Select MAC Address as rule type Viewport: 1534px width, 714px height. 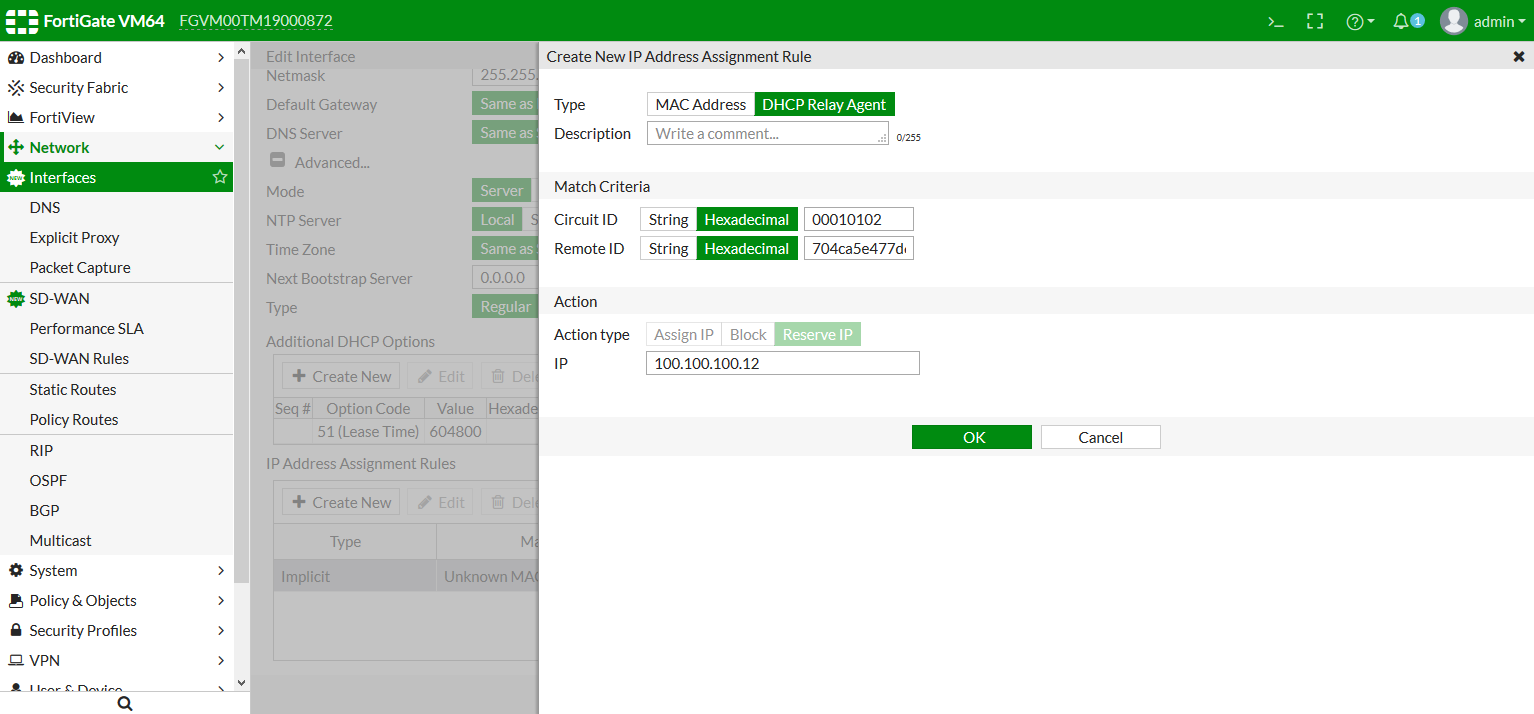700,104
